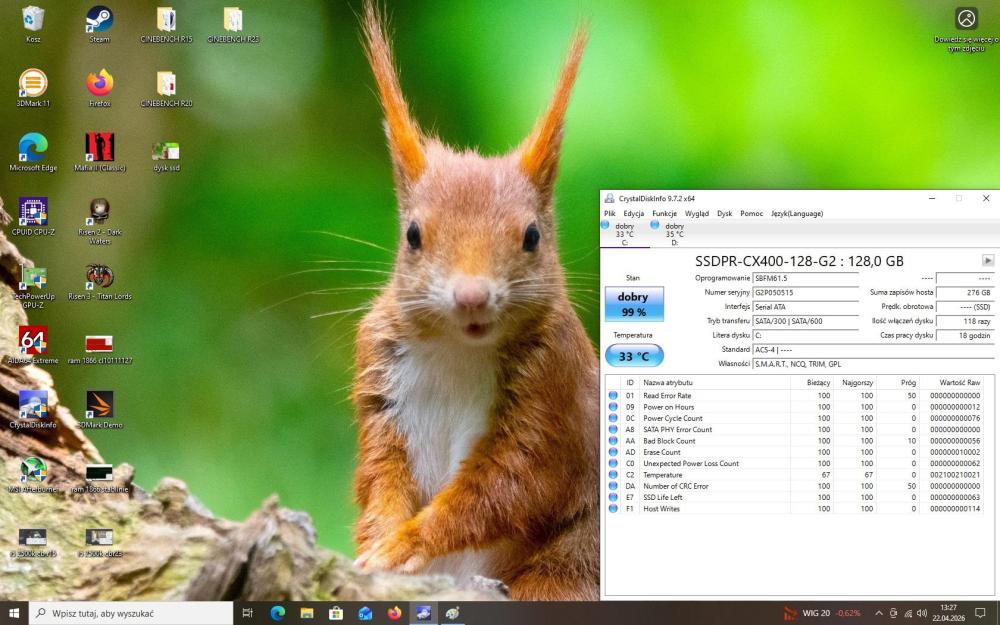Open the Język(Language) menu
The height and width of the screenshot is (625, 1000).
[797, 214]
